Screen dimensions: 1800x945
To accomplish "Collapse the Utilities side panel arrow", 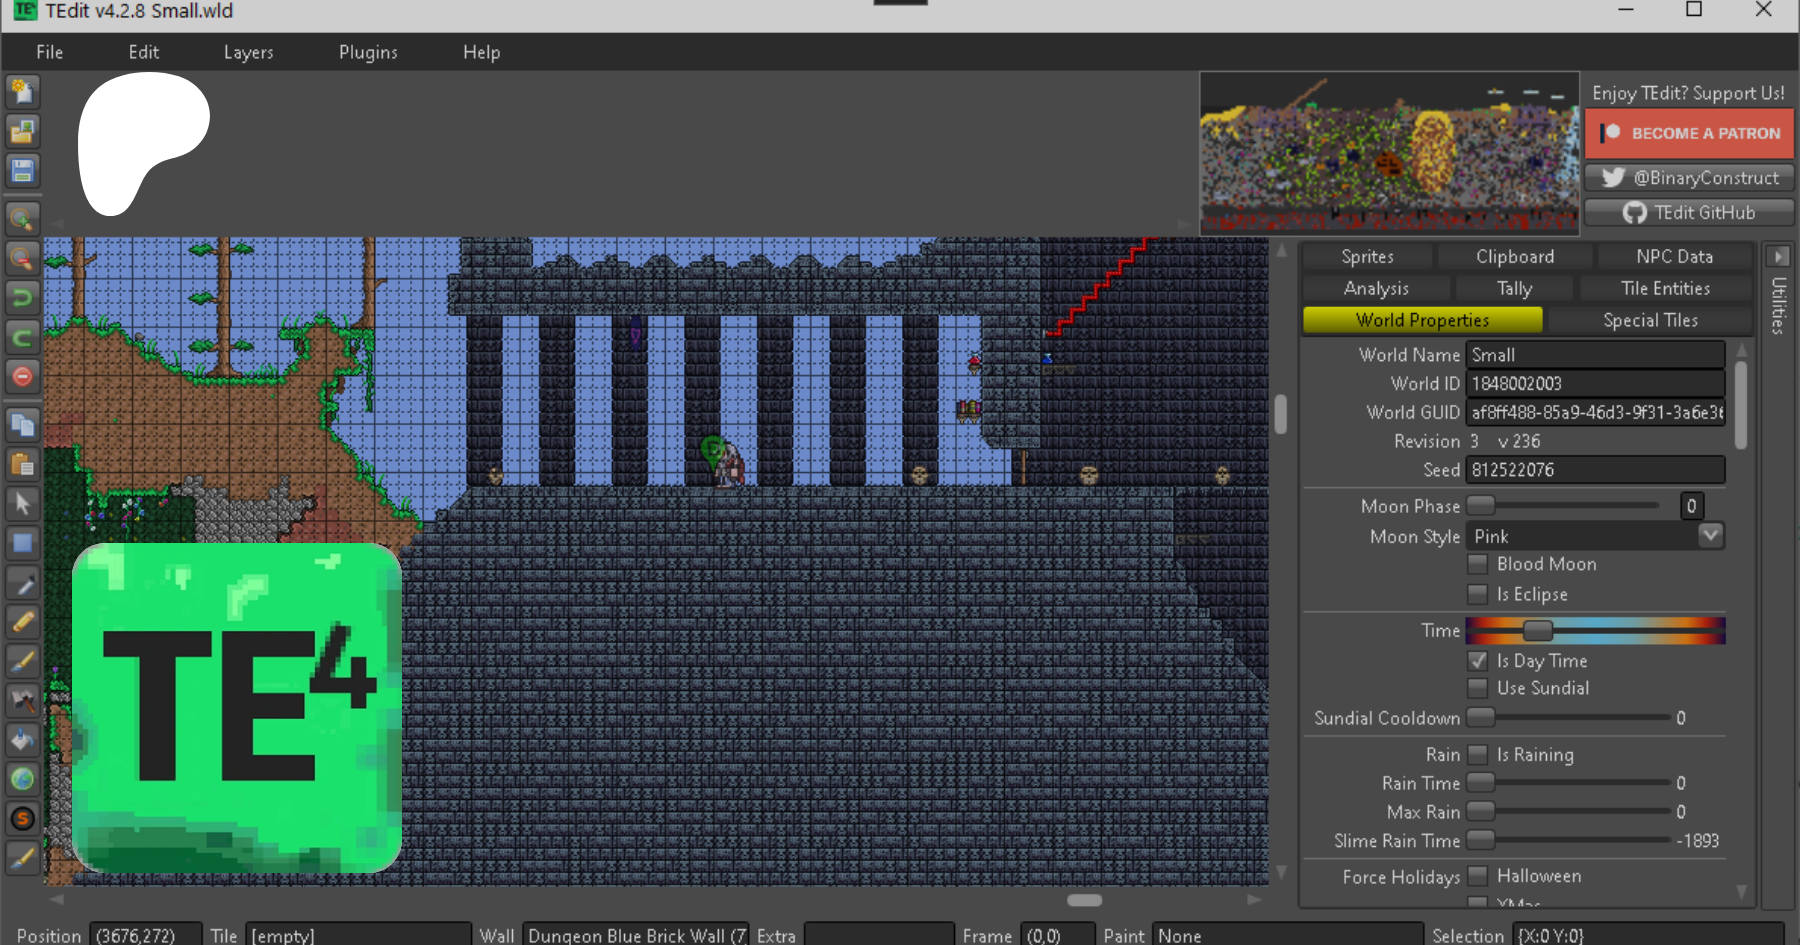I will click(x=1777, y=256).
